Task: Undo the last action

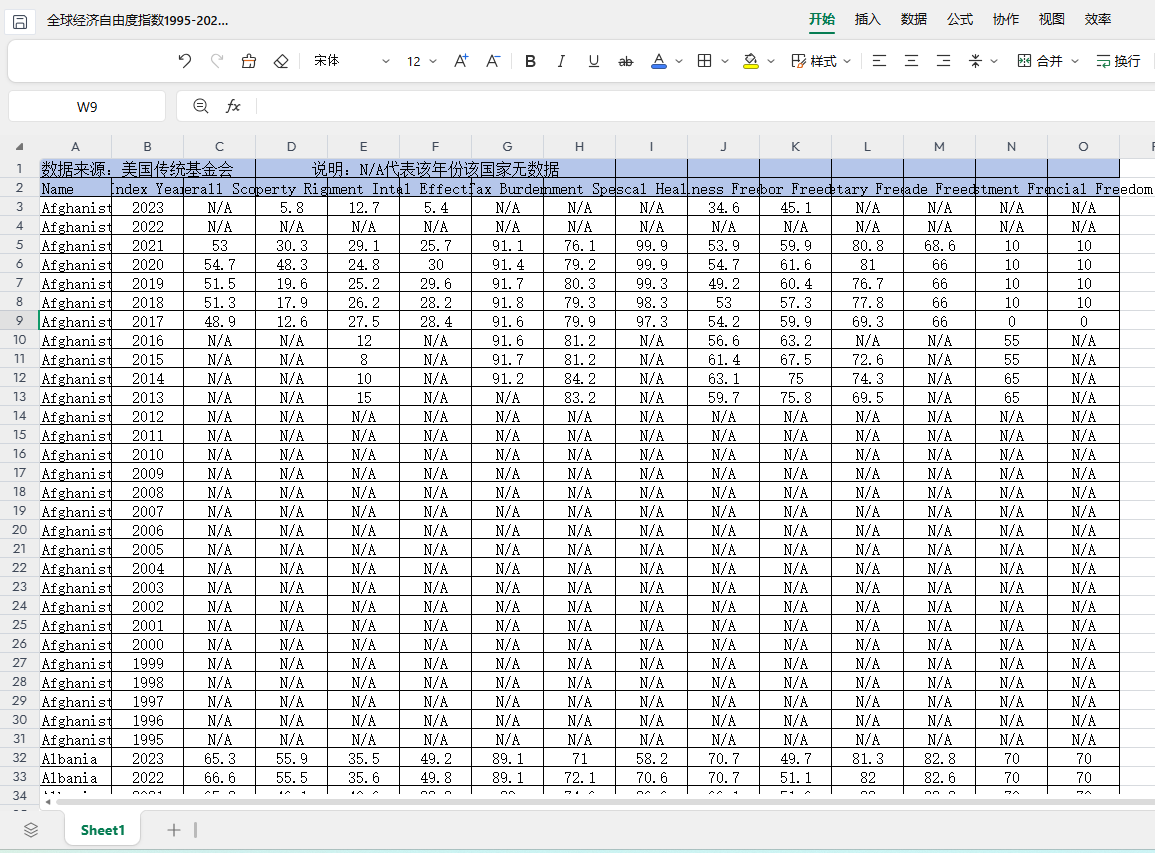Action: (x=185, y=61)
